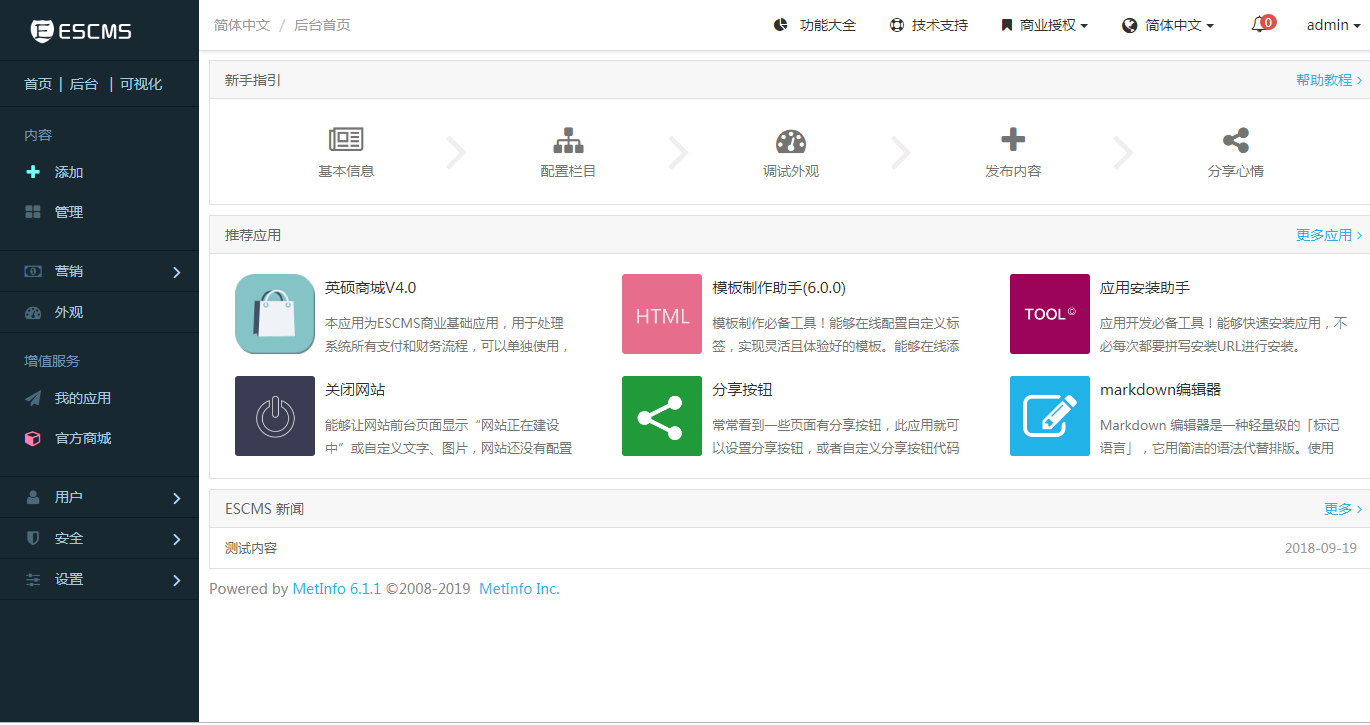
Task: Open the 测试内容 news item
Action: coord(251,548)
